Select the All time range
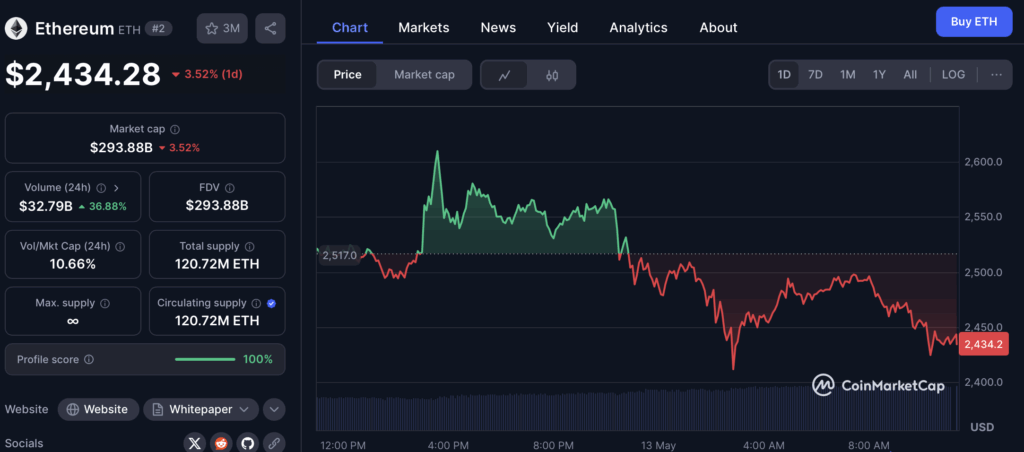The width and height of the screenshot is (1024, 452). 910,74
